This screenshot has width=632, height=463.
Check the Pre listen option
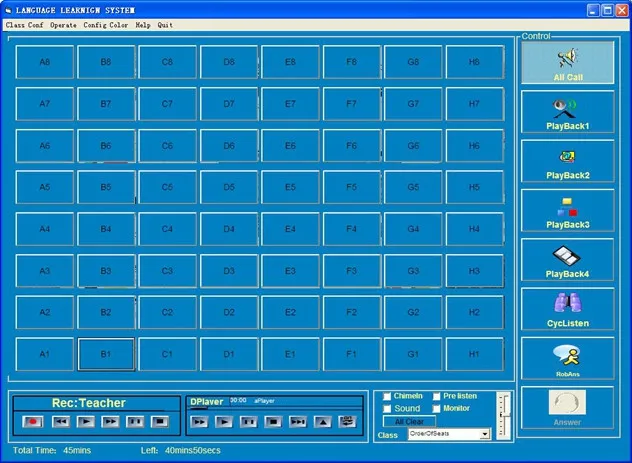pyautogui.click(x=436, y=397)
